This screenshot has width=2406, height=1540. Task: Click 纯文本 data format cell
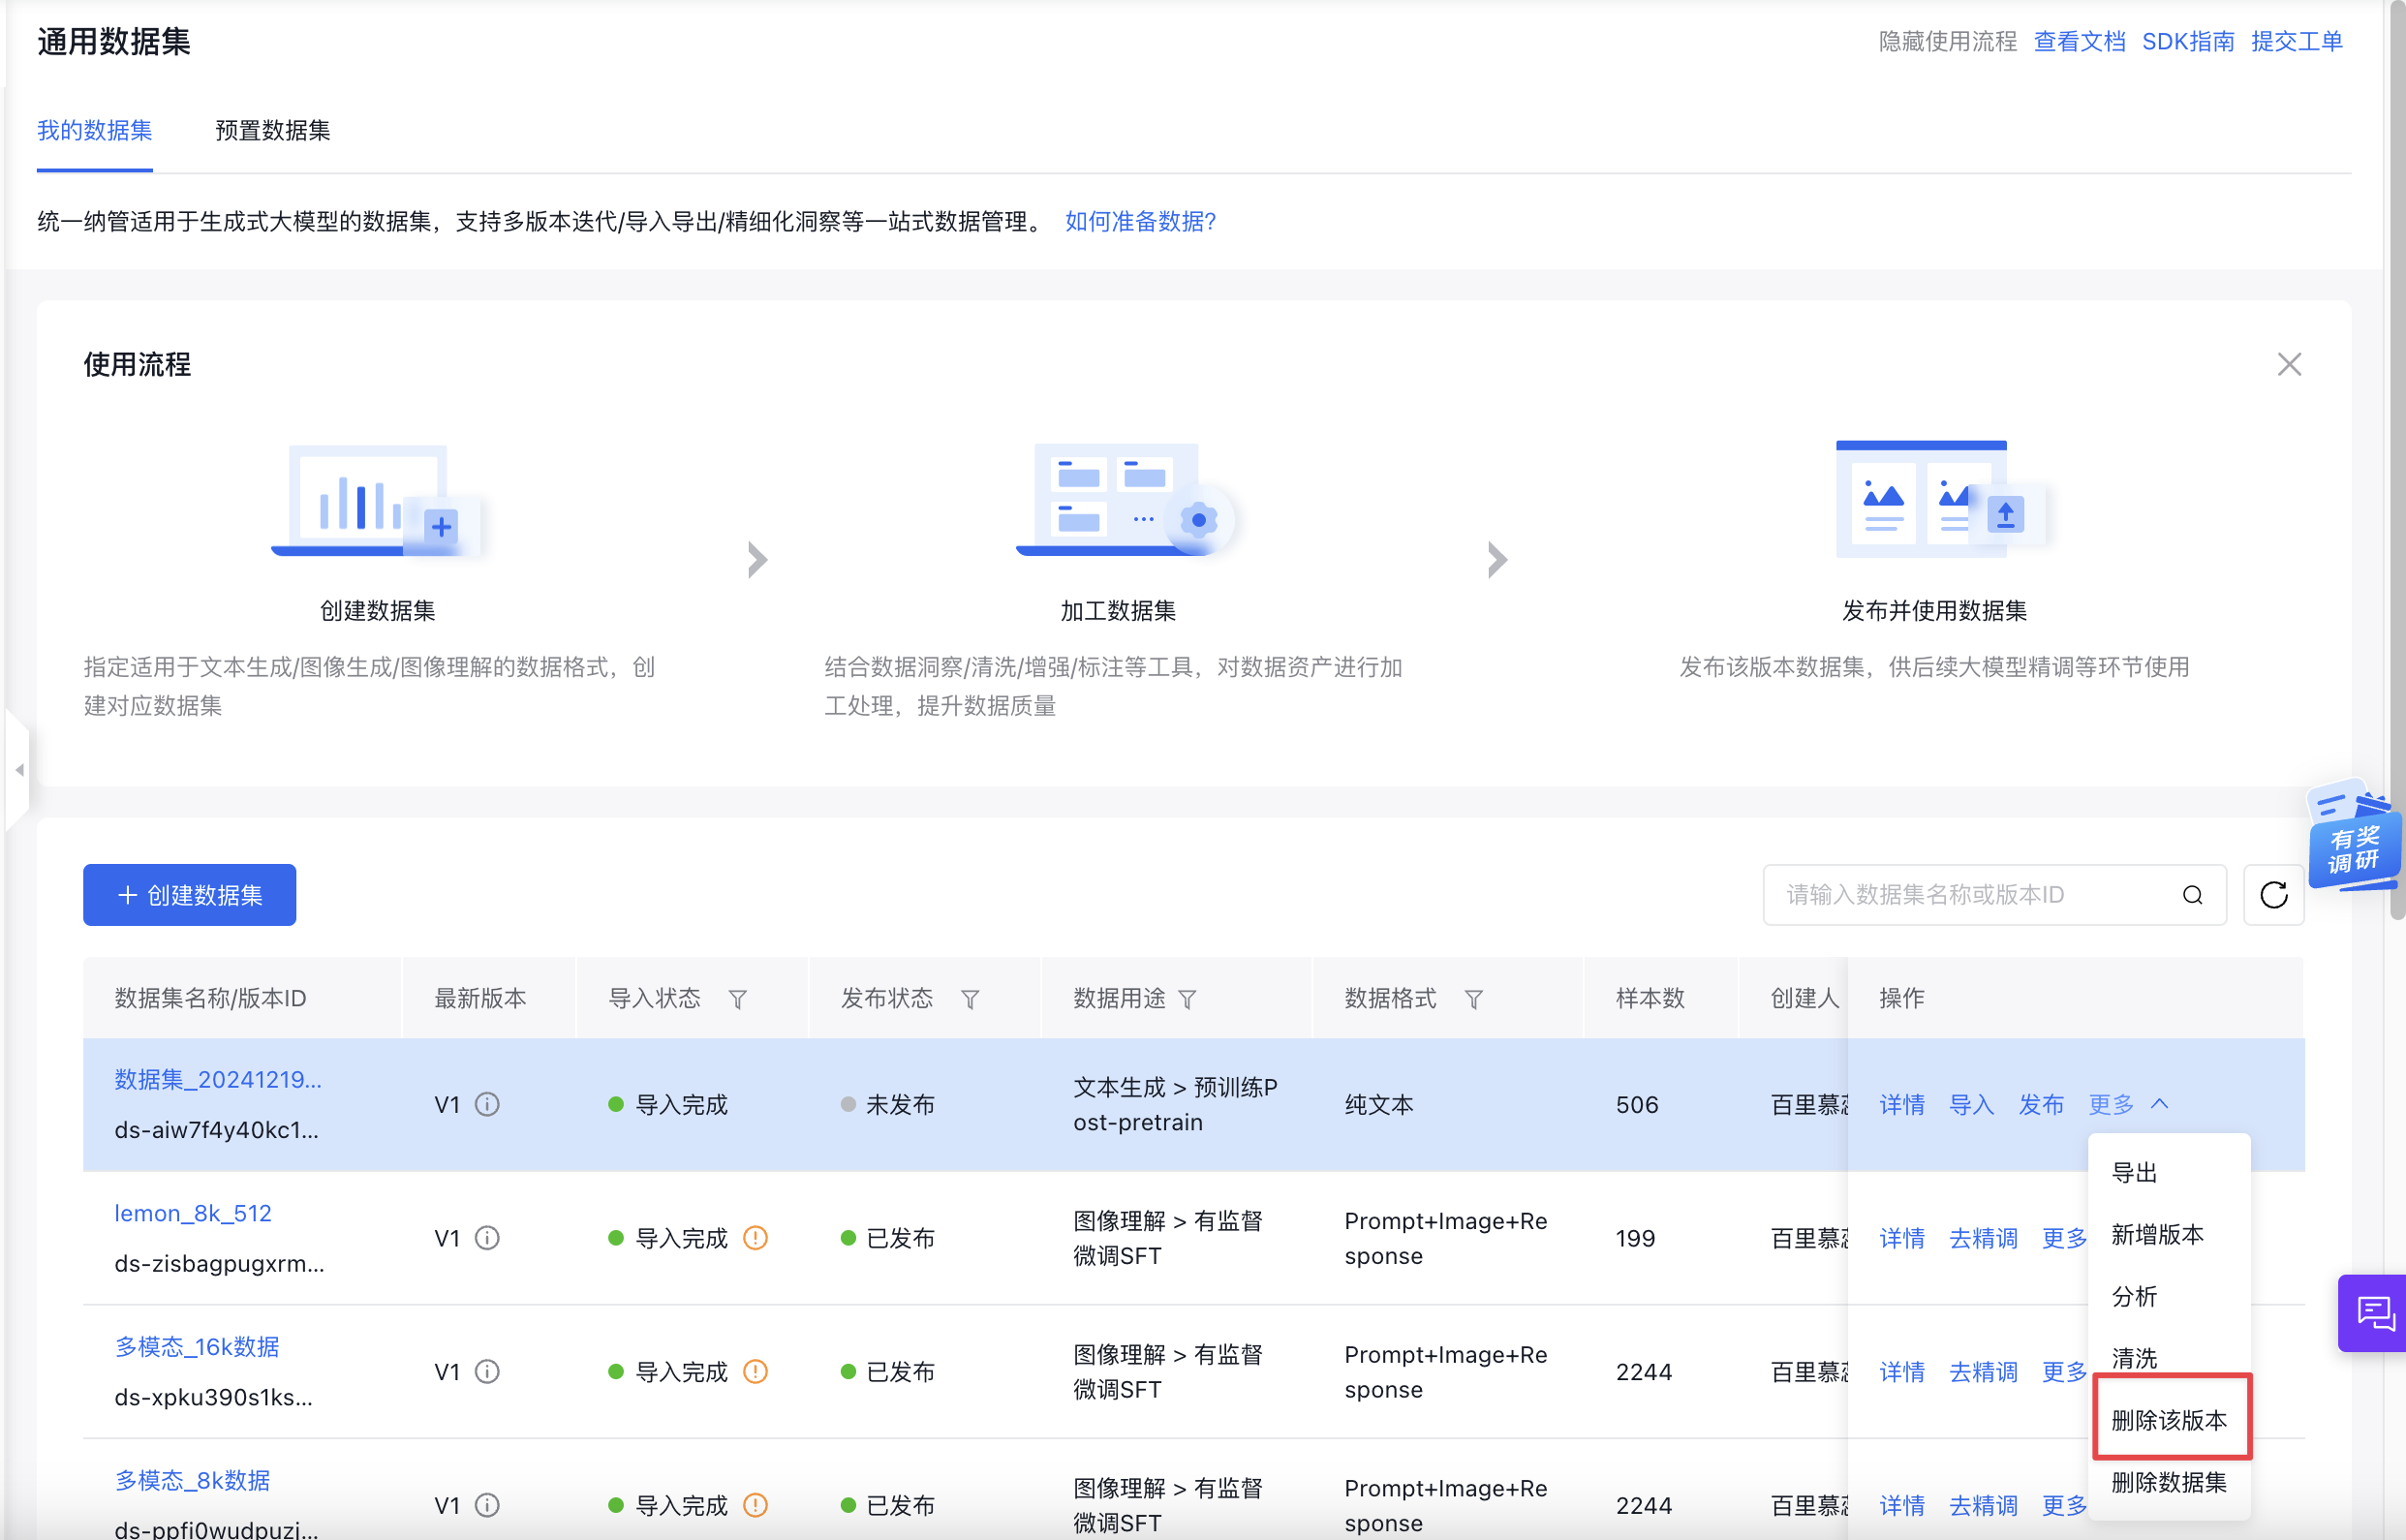pos(1378,1104)
